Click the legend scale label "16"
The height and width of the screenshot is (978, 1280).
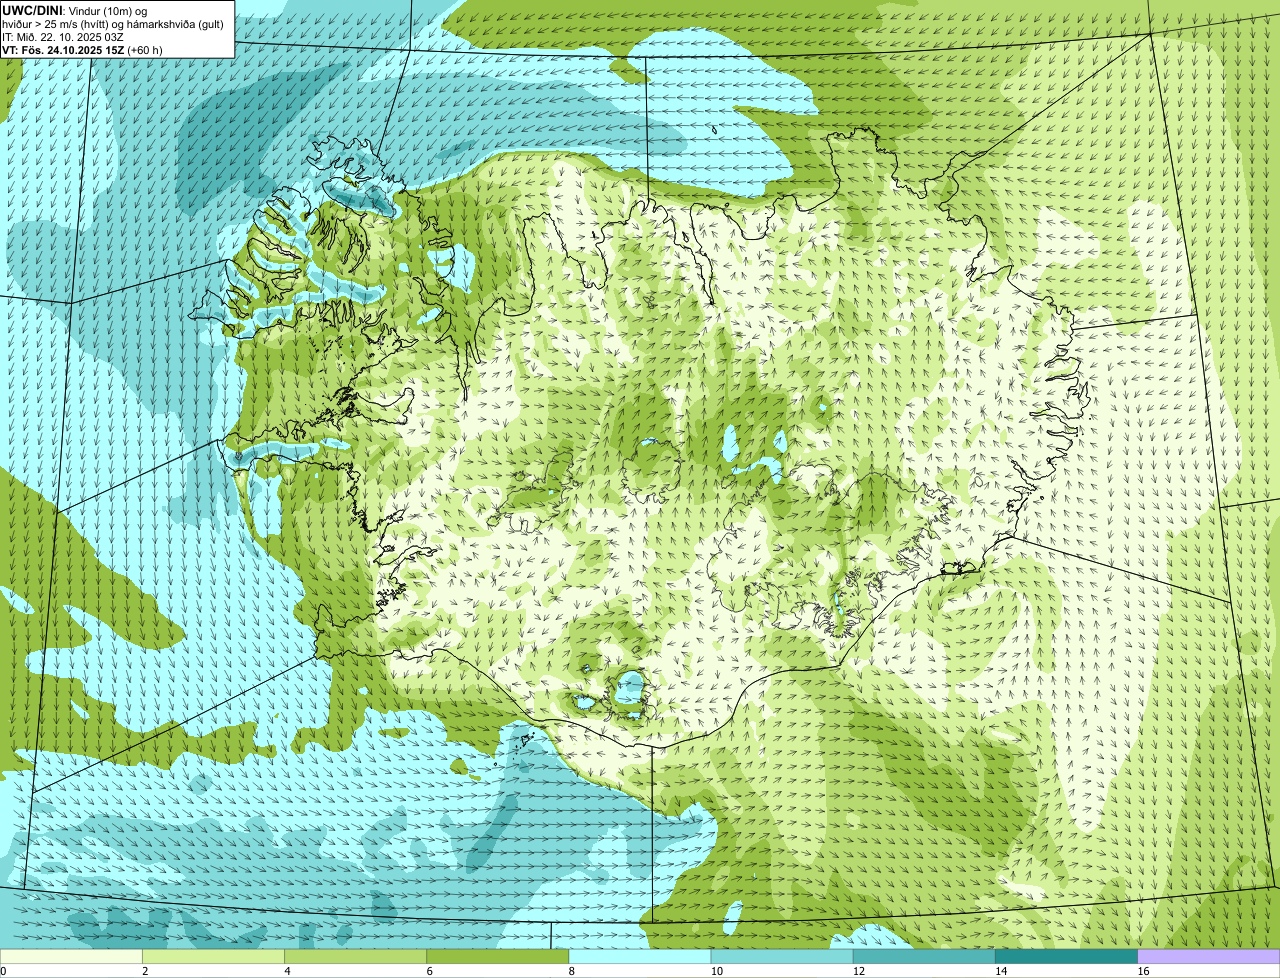click(x=1143, y=971)
